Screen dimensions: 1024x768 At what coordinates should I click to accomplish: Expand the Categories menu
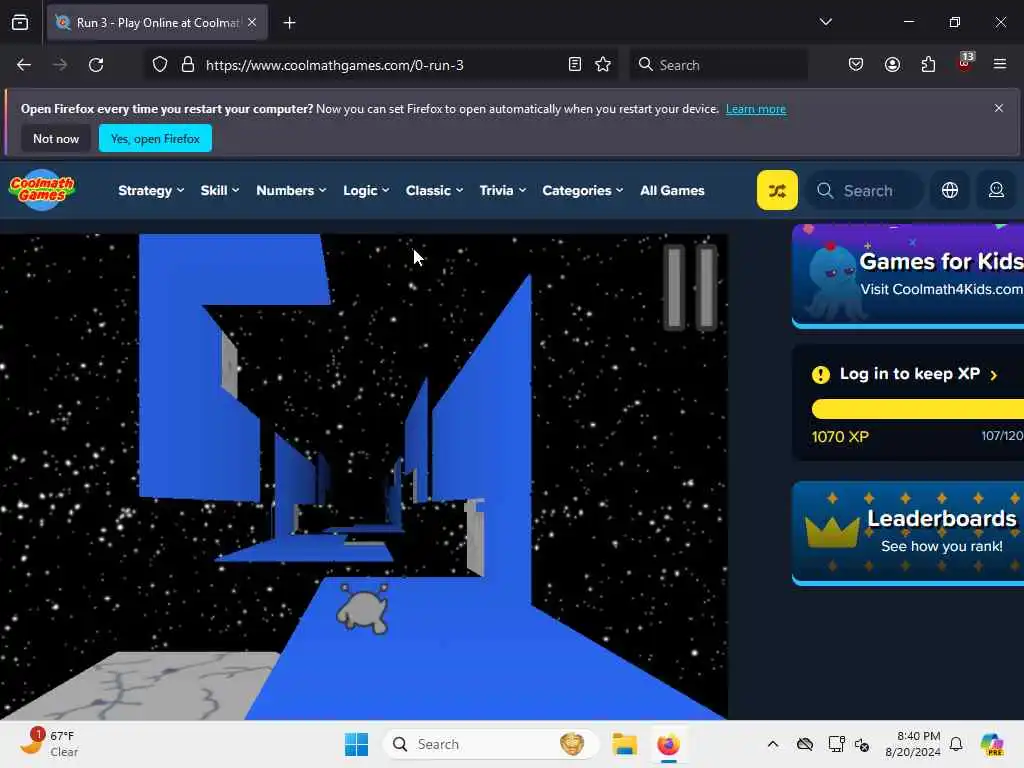tap(583, 191)
